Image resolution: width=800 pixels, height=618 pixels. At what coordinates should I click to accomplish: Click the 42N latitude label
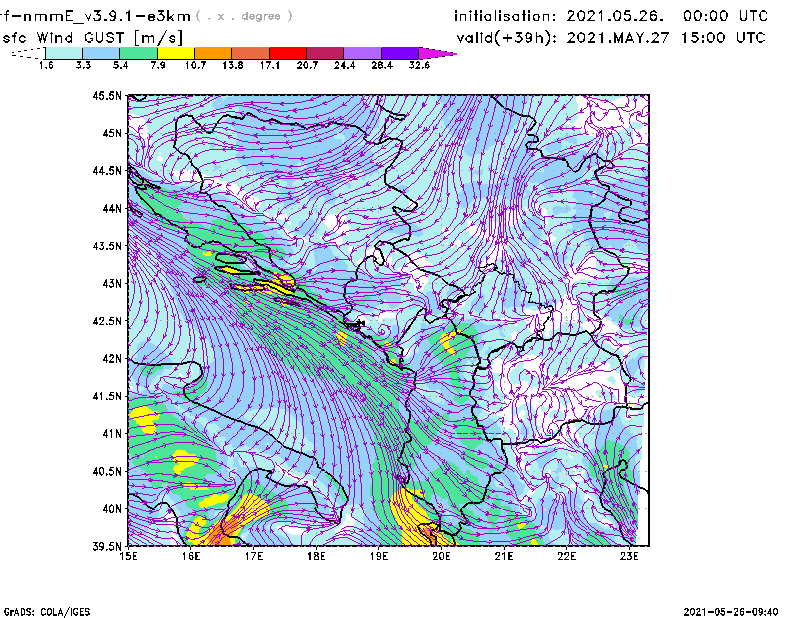(x=112, y=359)
